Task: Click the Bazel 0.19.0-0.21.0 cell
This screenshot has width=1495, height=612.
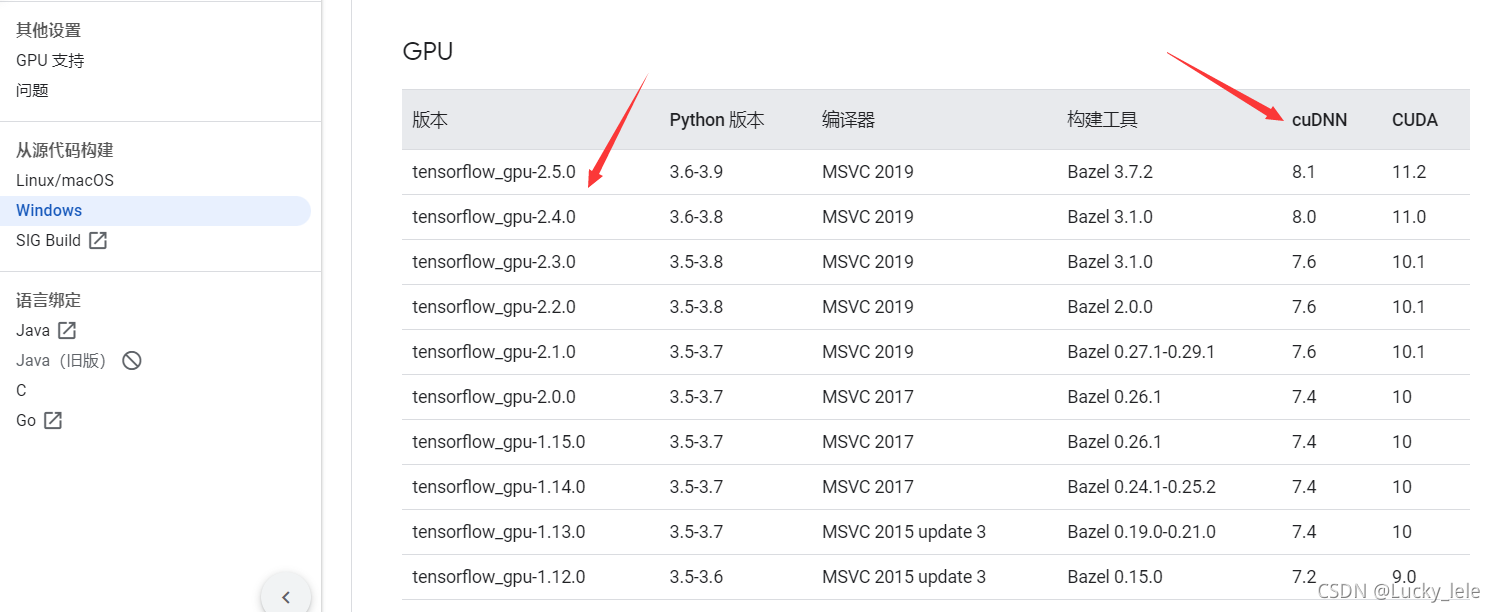Action: [x=1142, y=532]
